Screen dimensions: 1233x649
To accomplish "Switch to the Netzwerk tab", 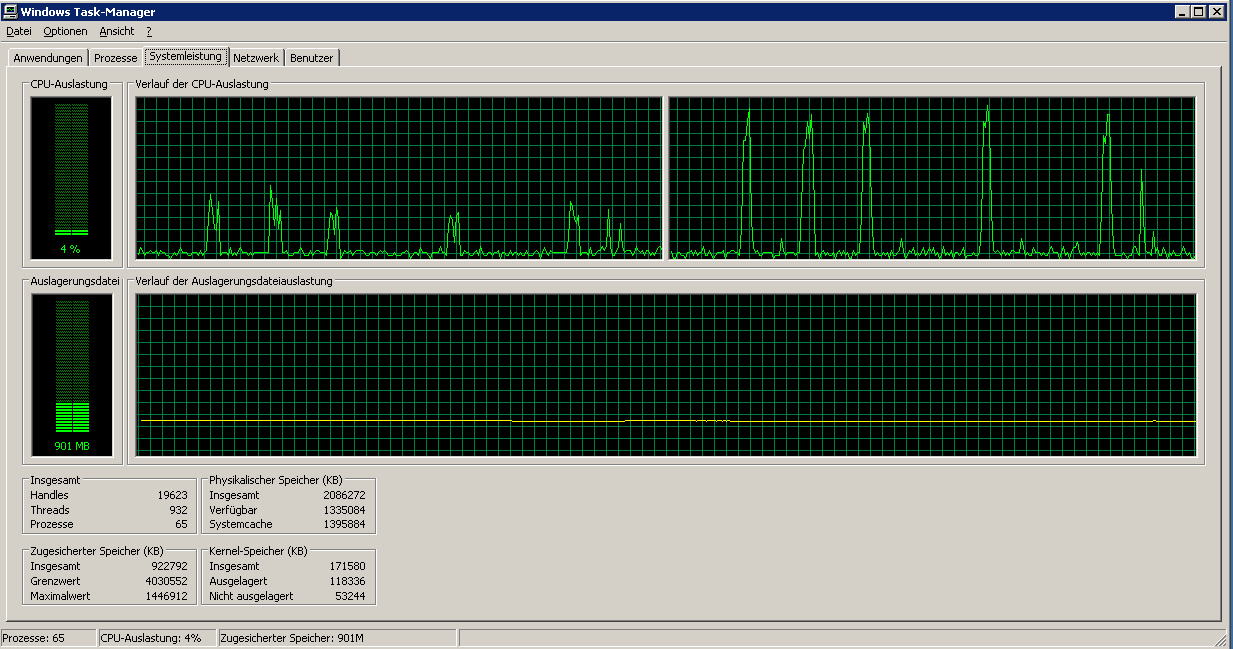I will tap(256, 58).
